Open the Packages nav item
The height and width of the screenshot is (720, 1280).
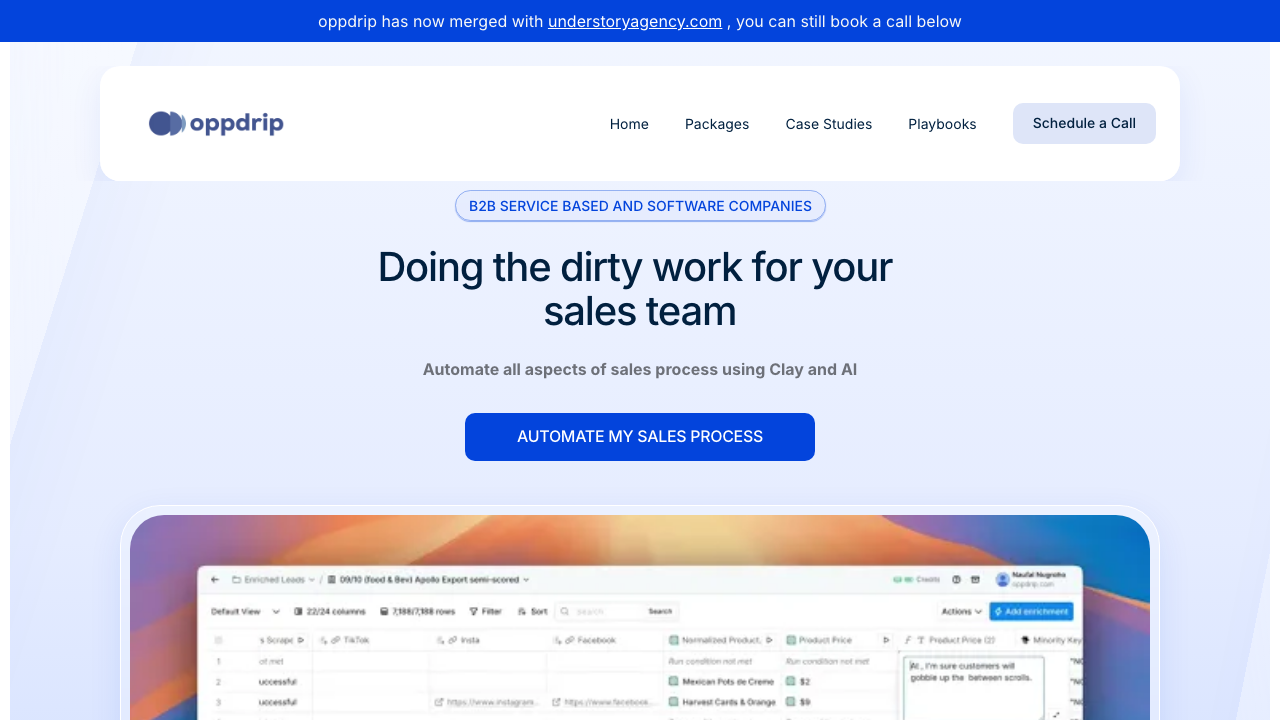[717, 124]
